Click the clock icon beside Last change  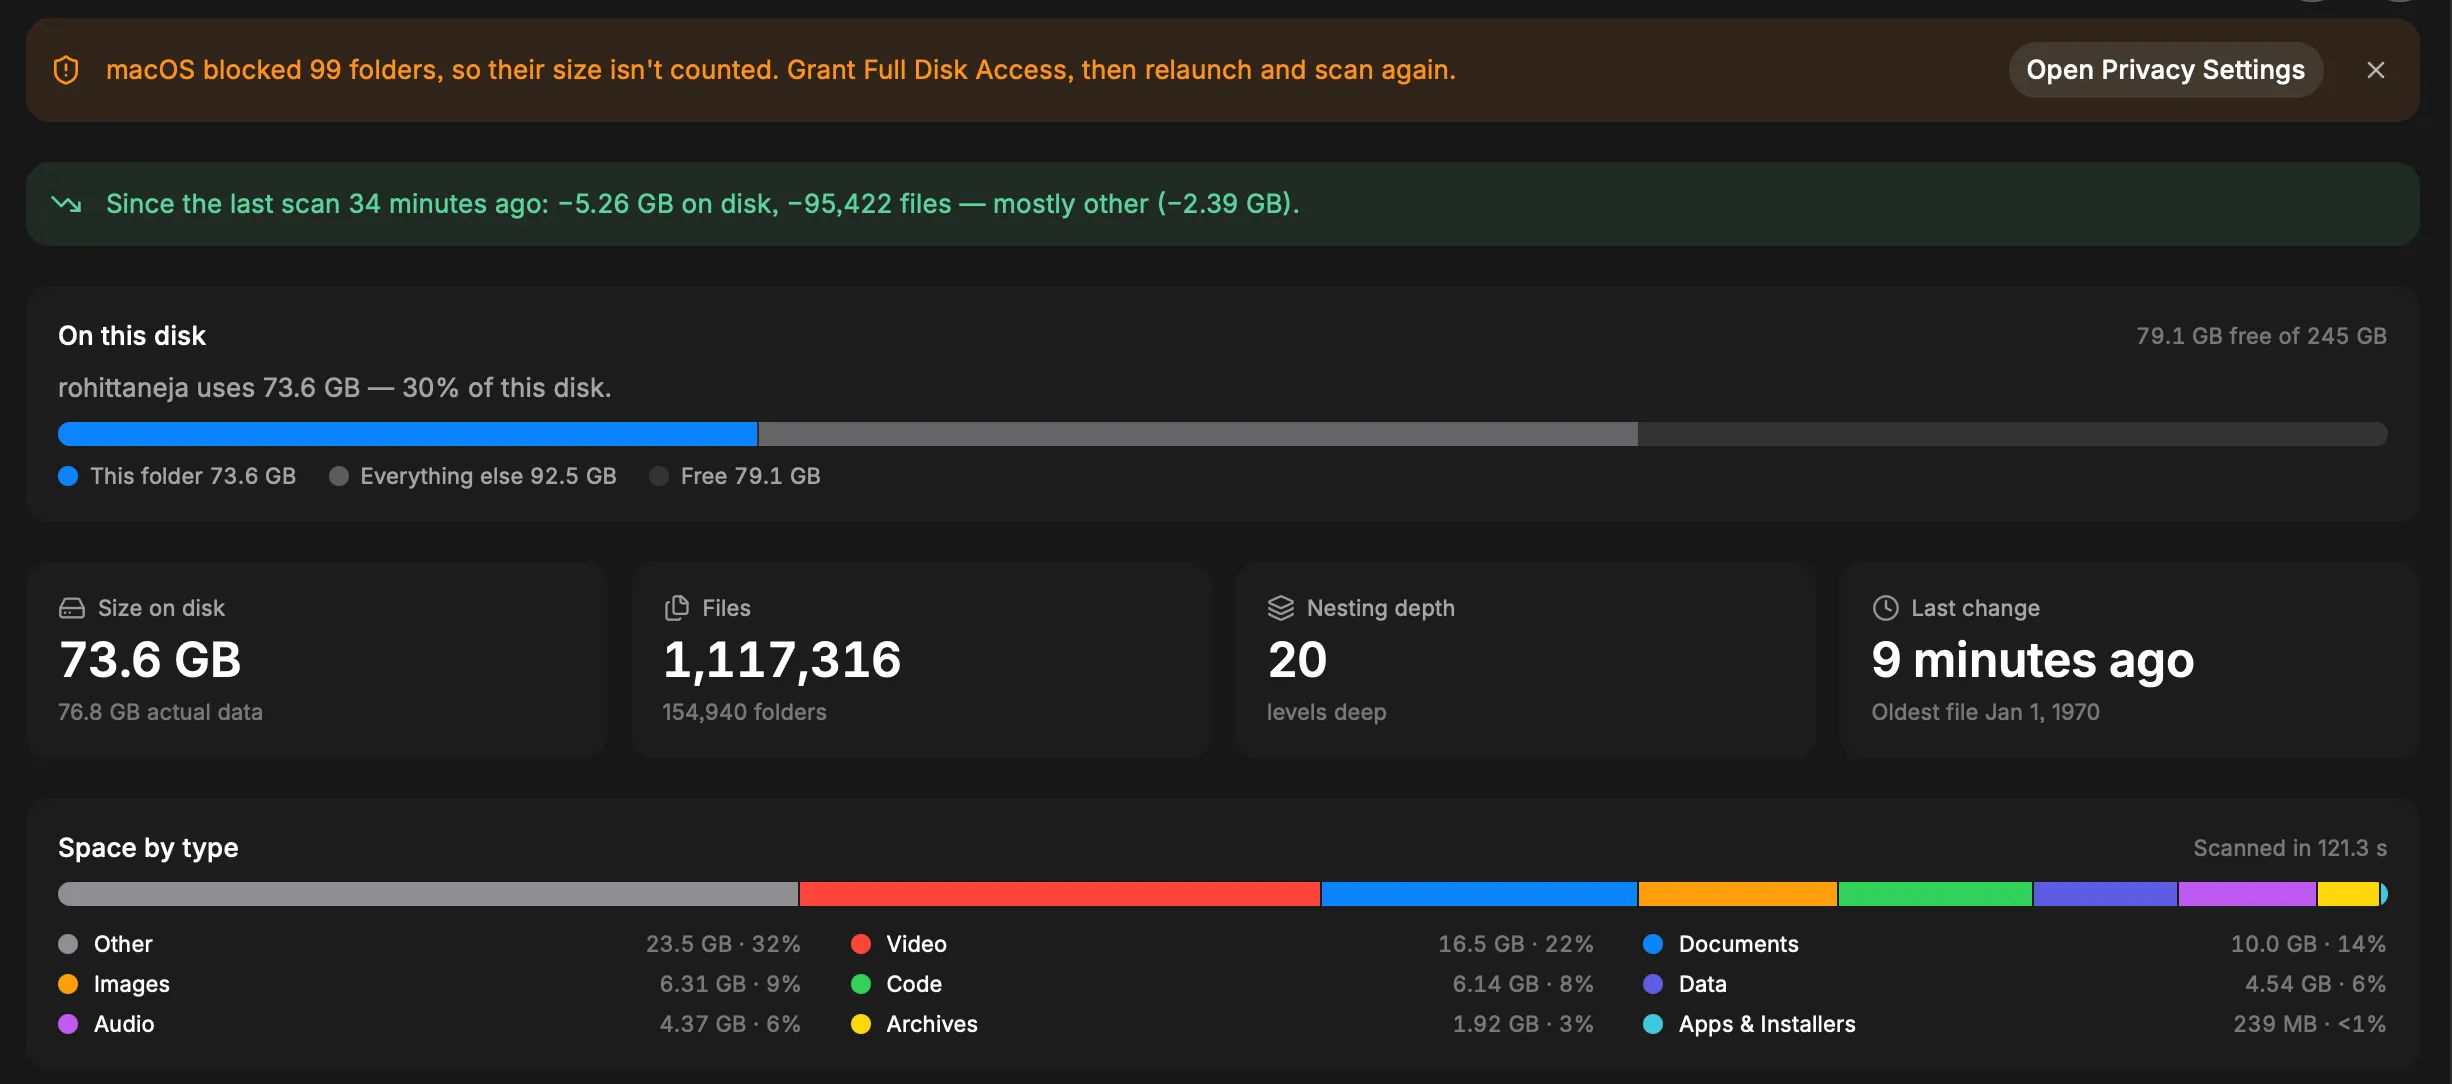click(x=1885, y=608)
